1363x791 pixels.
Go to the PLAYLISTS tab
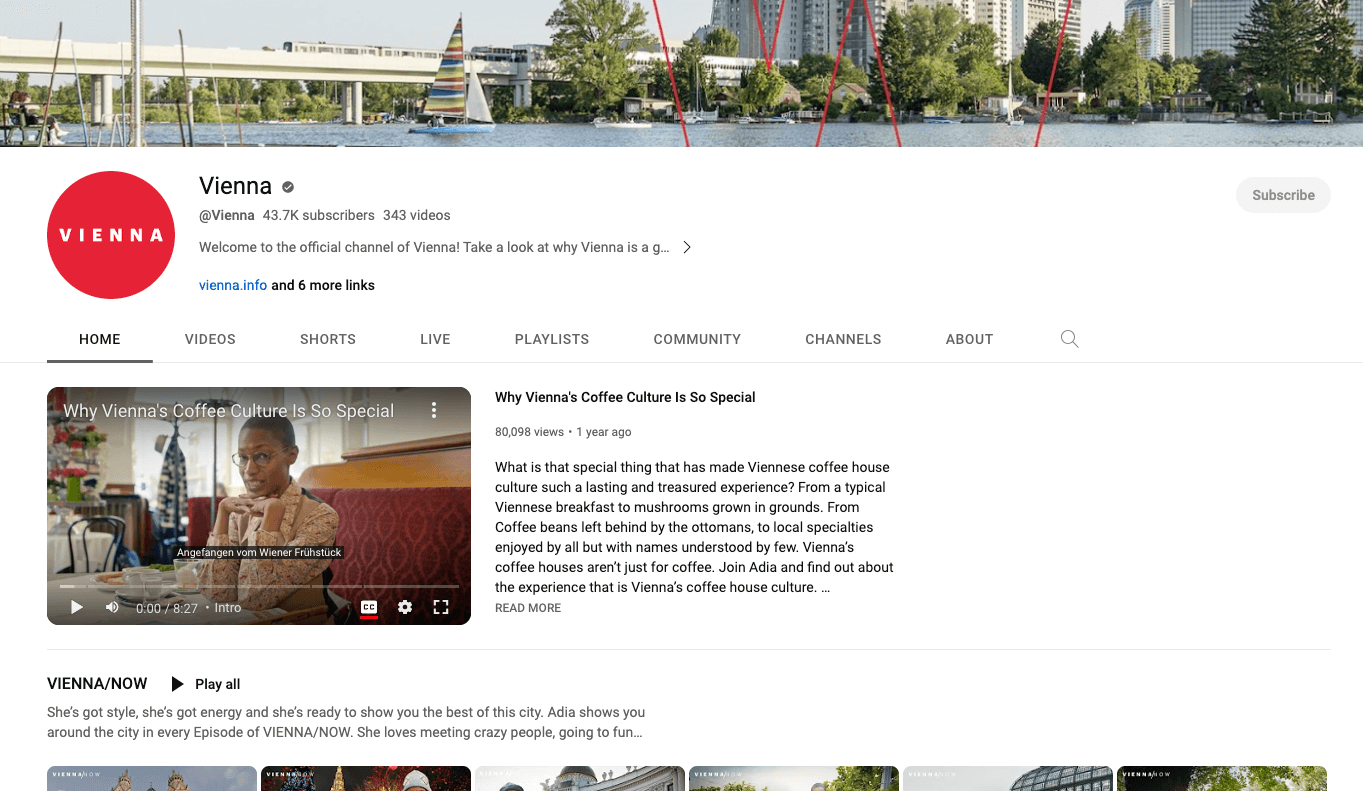(552, 339)
